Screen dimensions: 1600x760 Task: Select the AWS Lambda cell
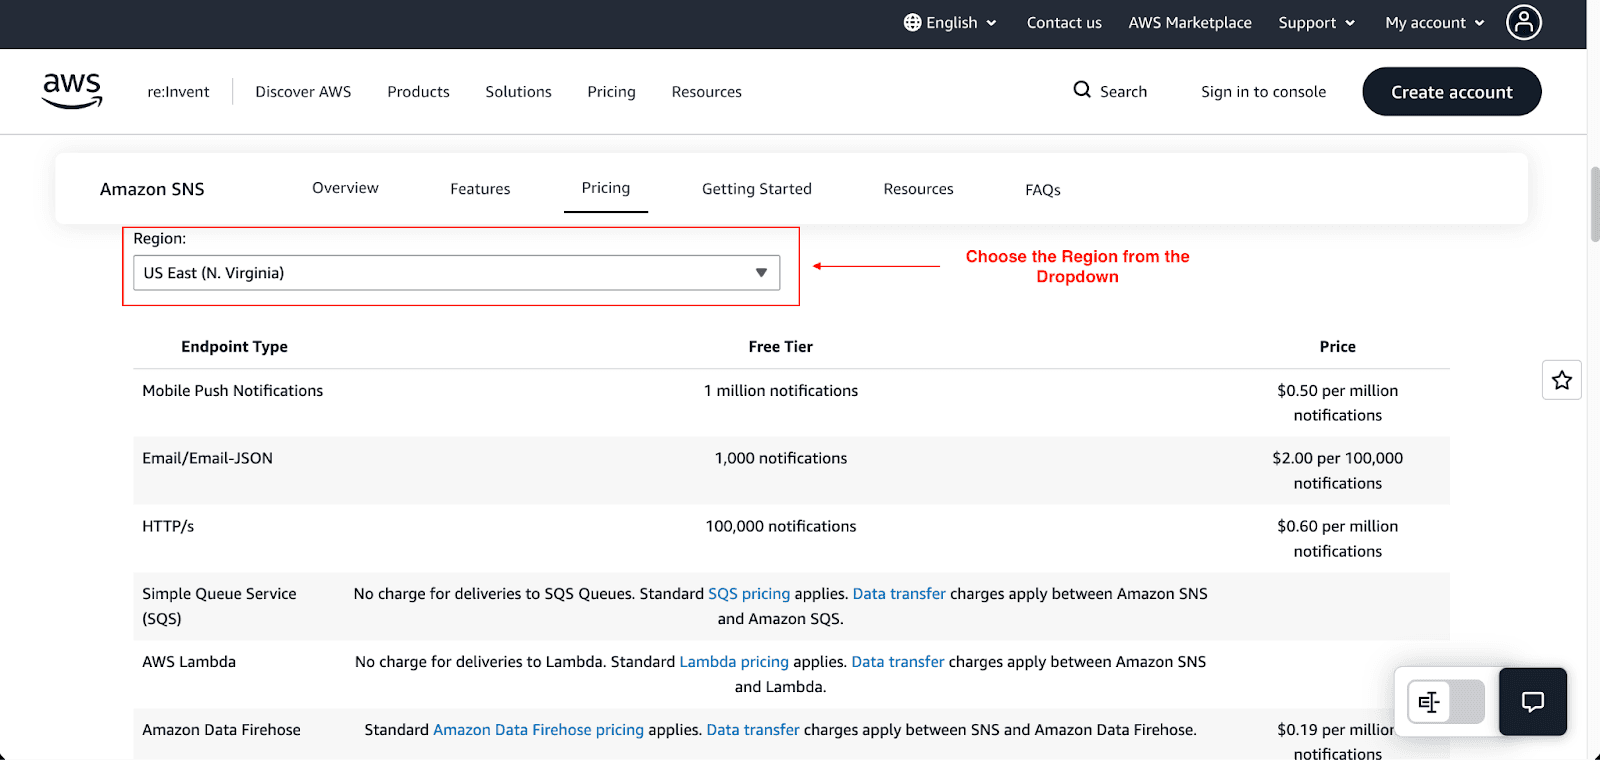click(189, 662)
